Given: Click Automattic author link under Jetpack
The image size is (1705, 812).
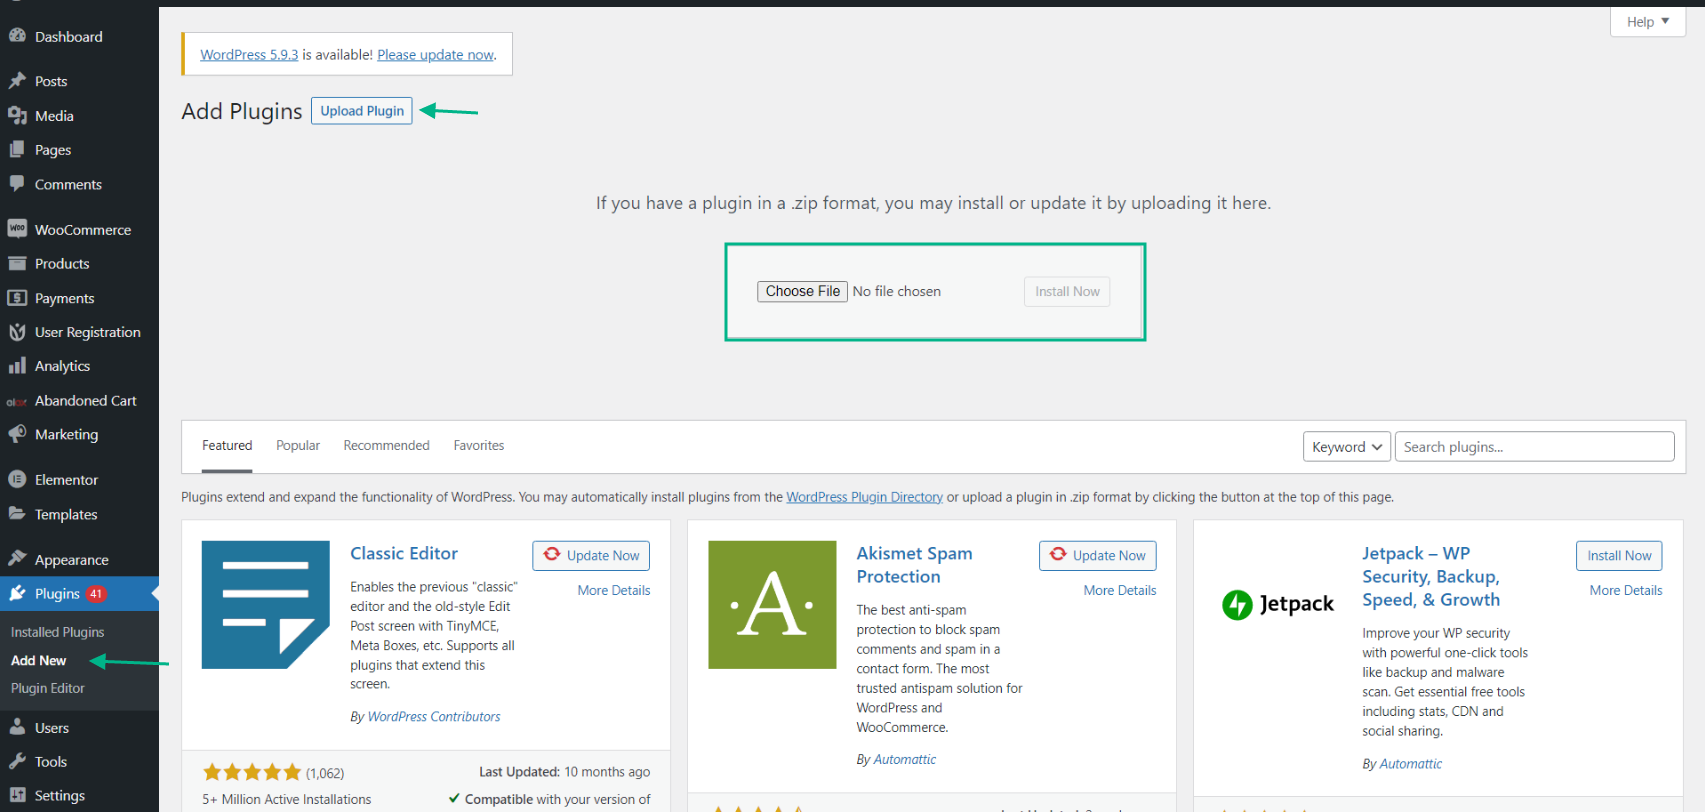Looking at the screenshot, I should pos(1410,764).
